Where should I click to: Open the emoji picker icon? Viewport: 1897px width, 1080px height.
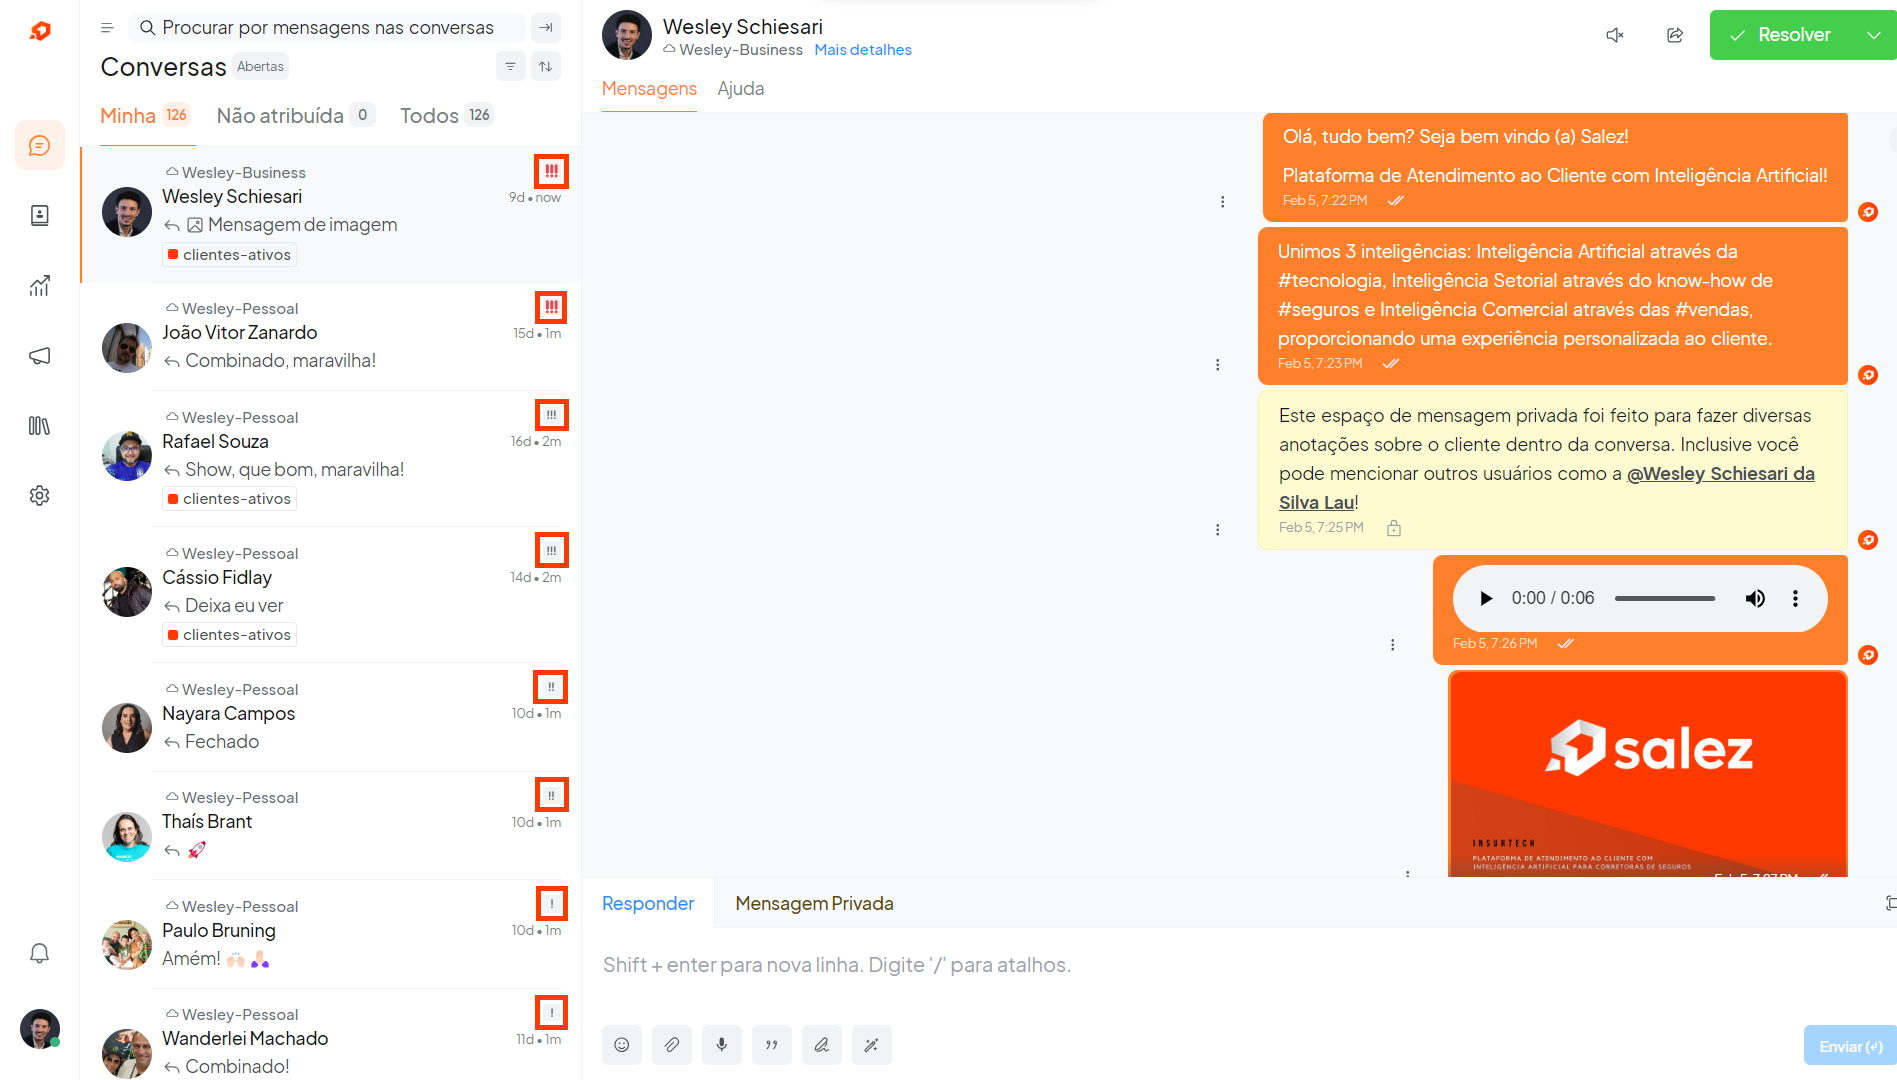622,1045
